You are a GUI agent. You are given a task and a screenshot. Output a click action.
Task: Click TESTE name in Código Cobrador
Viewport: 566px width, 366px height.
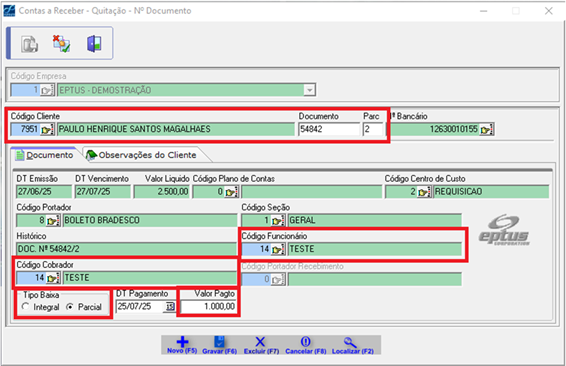tap(150, 278)
